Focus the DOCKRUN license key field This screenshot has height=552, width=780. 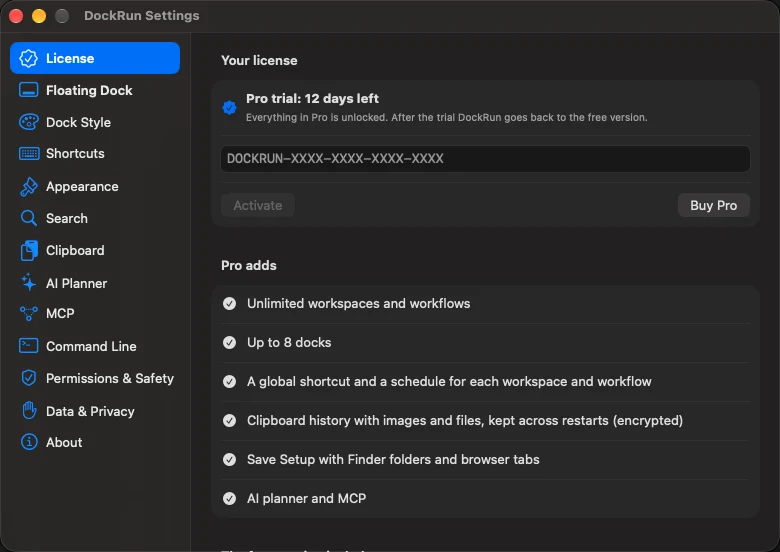pyautogui.click(x=485, y=159)
